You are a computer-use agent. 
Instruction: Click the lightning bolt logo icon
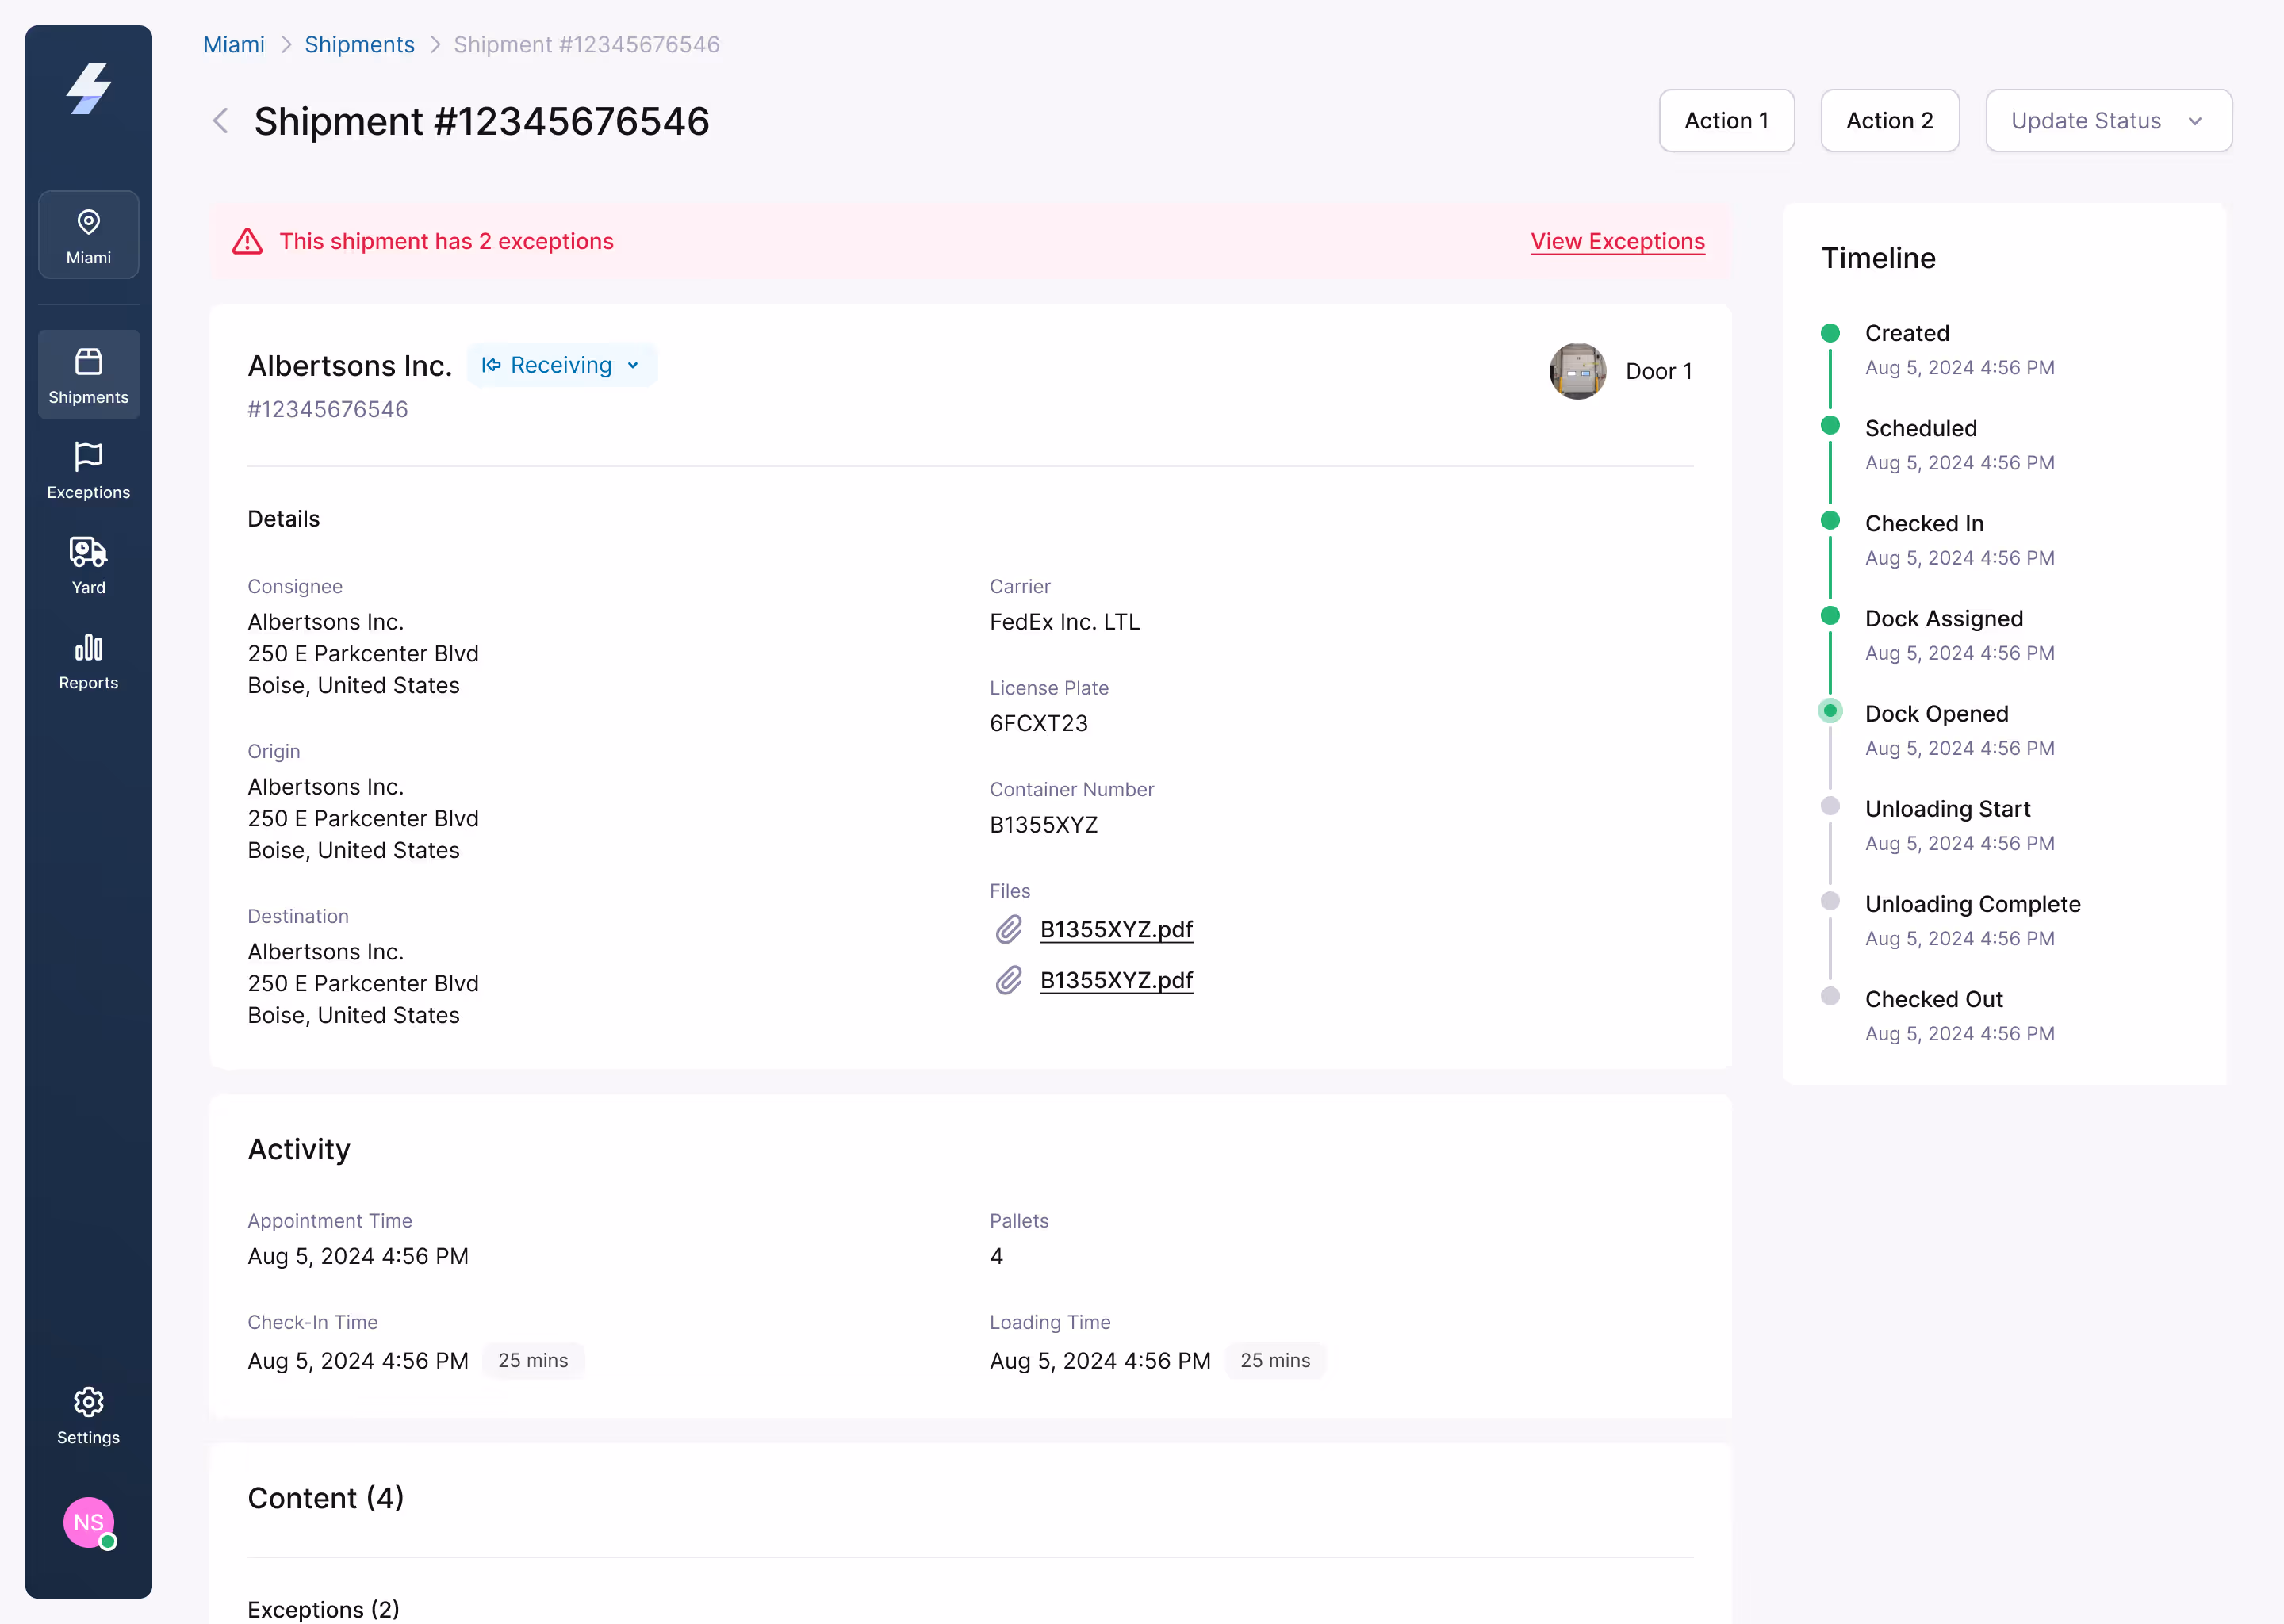coord(88,90)
